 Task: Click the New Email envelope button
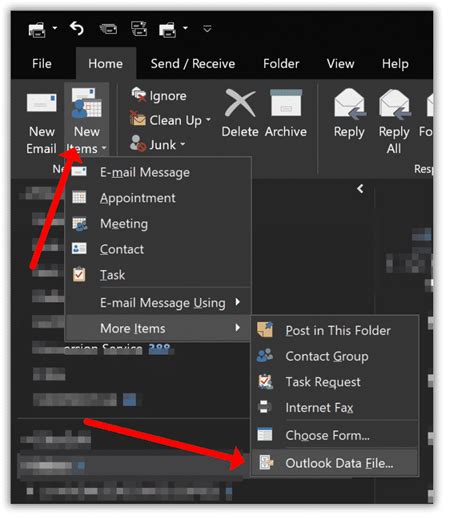pos(41,123)
